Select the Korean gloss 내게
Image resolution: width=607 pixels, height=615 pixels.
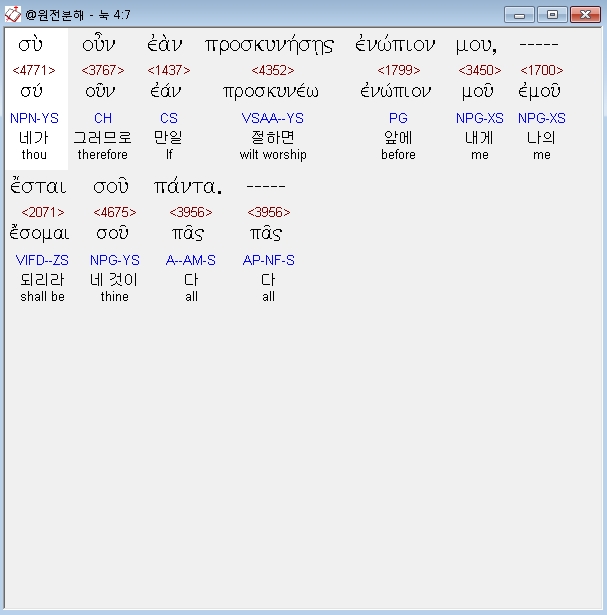(x=479, y=138)
